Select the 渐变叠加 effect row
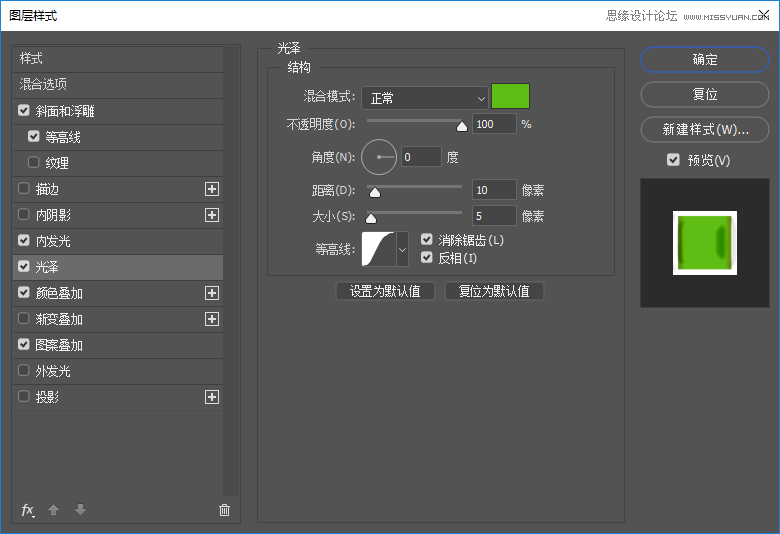 [118, 319]
